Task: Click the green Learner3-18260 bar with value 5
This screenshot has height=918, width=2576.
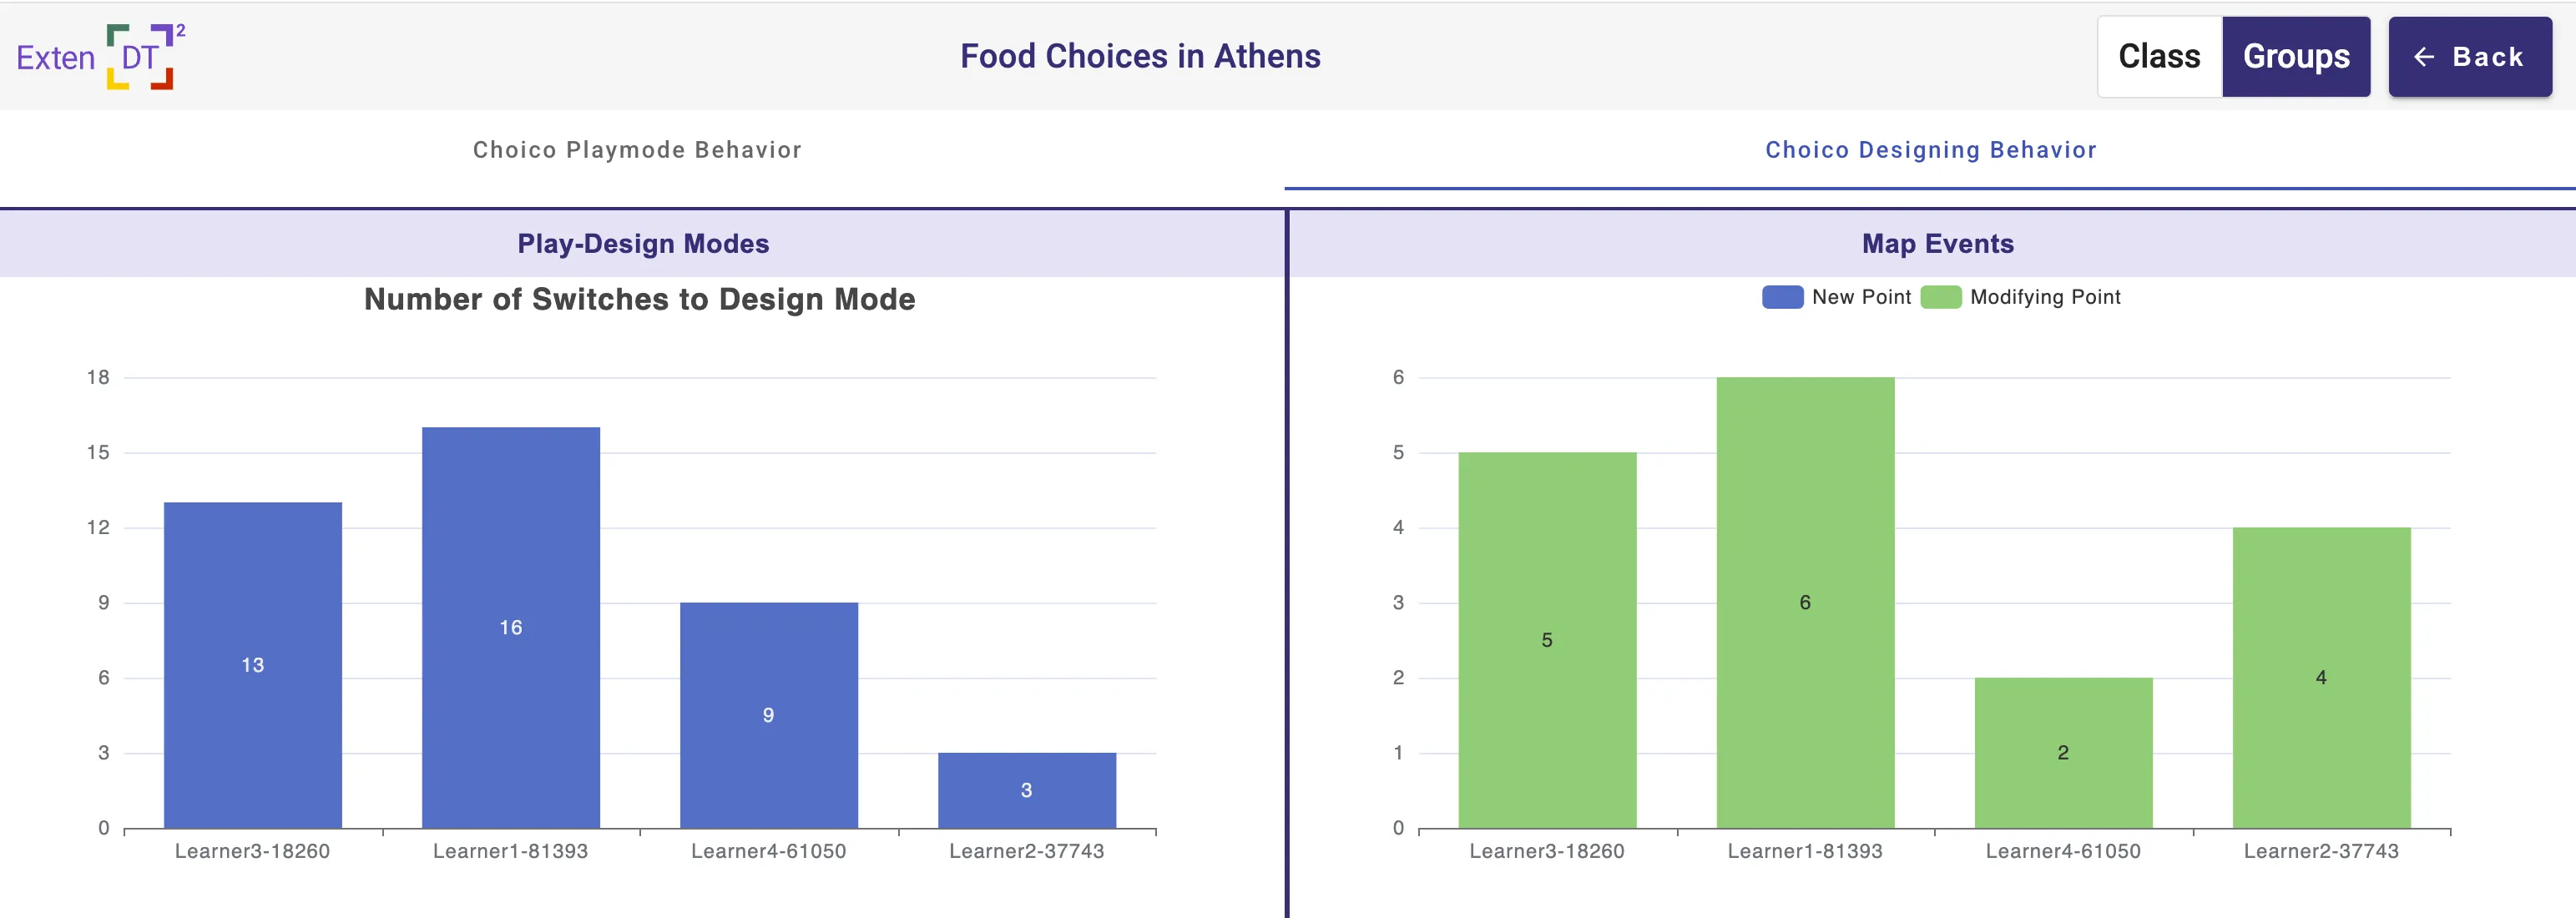Action: tap(1547, 640)
